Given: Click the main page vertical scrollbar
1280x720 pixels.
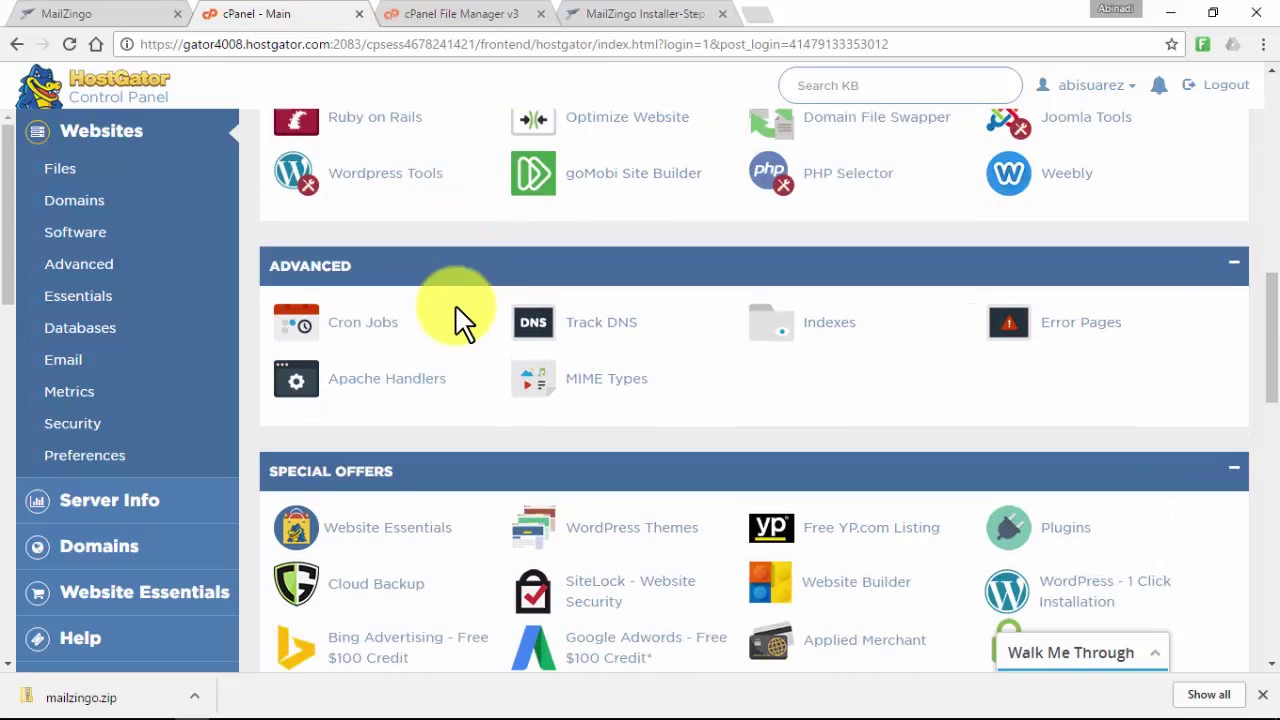Looking at the screenshot, I should point(1272,337).
